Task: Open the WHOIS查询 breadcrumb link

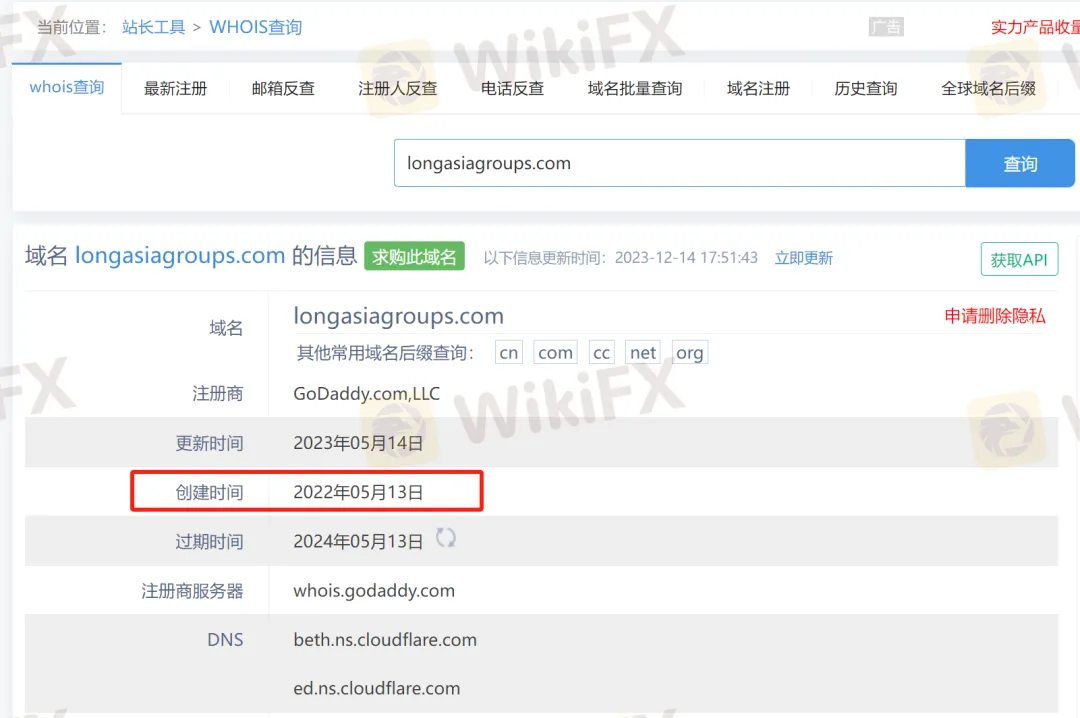Action: point(256,27)
